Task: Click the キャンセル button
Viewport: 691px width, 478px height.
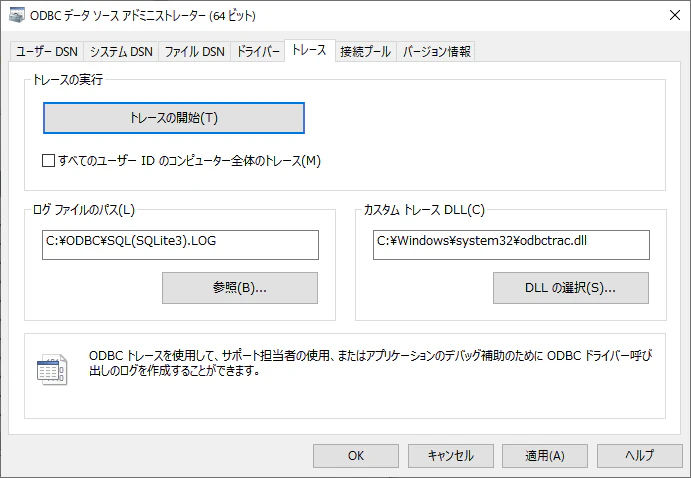Action: [x=450, y=456]
